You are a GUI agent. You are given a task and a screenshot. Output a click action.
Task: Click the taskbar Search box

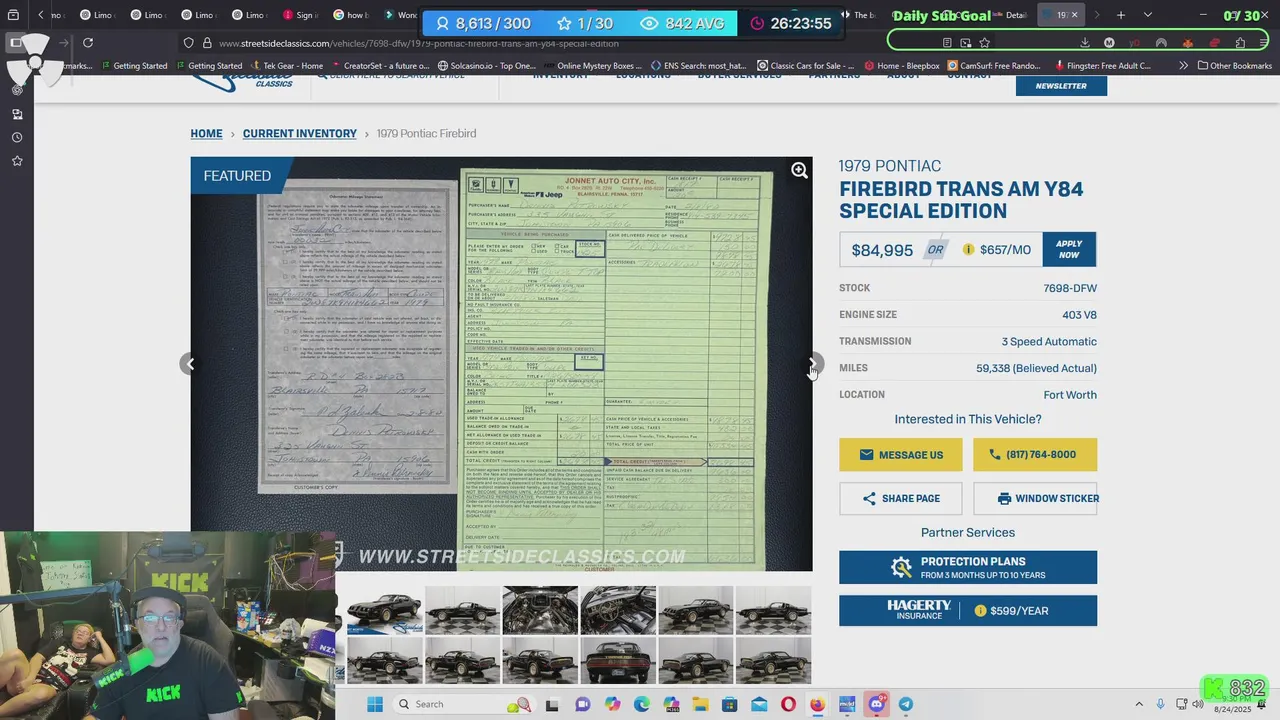pyautogui.click(x=465, y=704)
